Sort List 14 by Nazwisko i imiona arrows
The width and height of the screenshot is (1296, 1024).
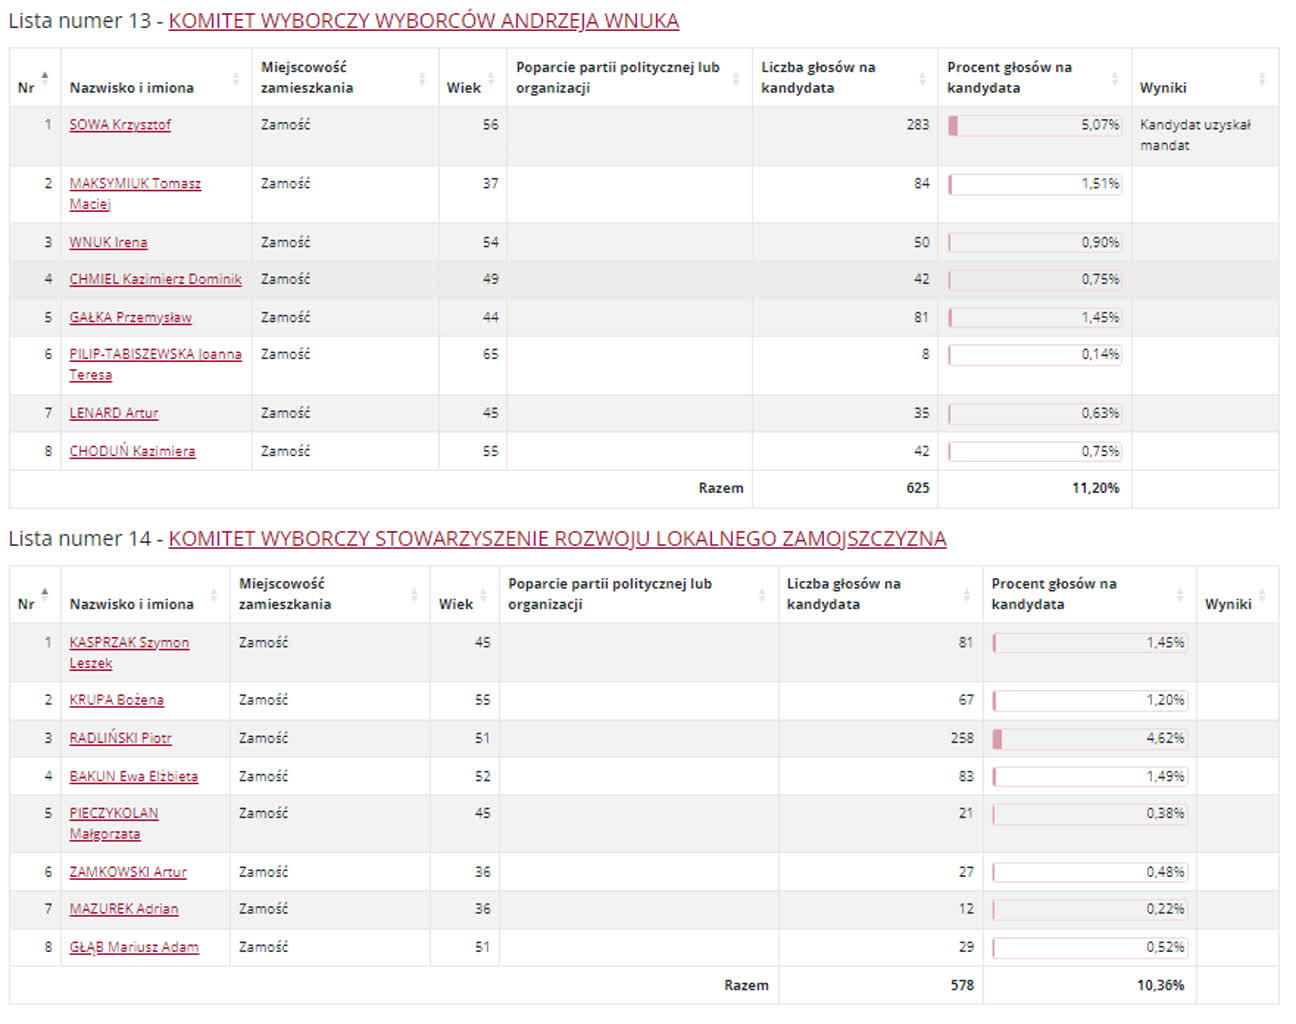[x=214, y=595]
